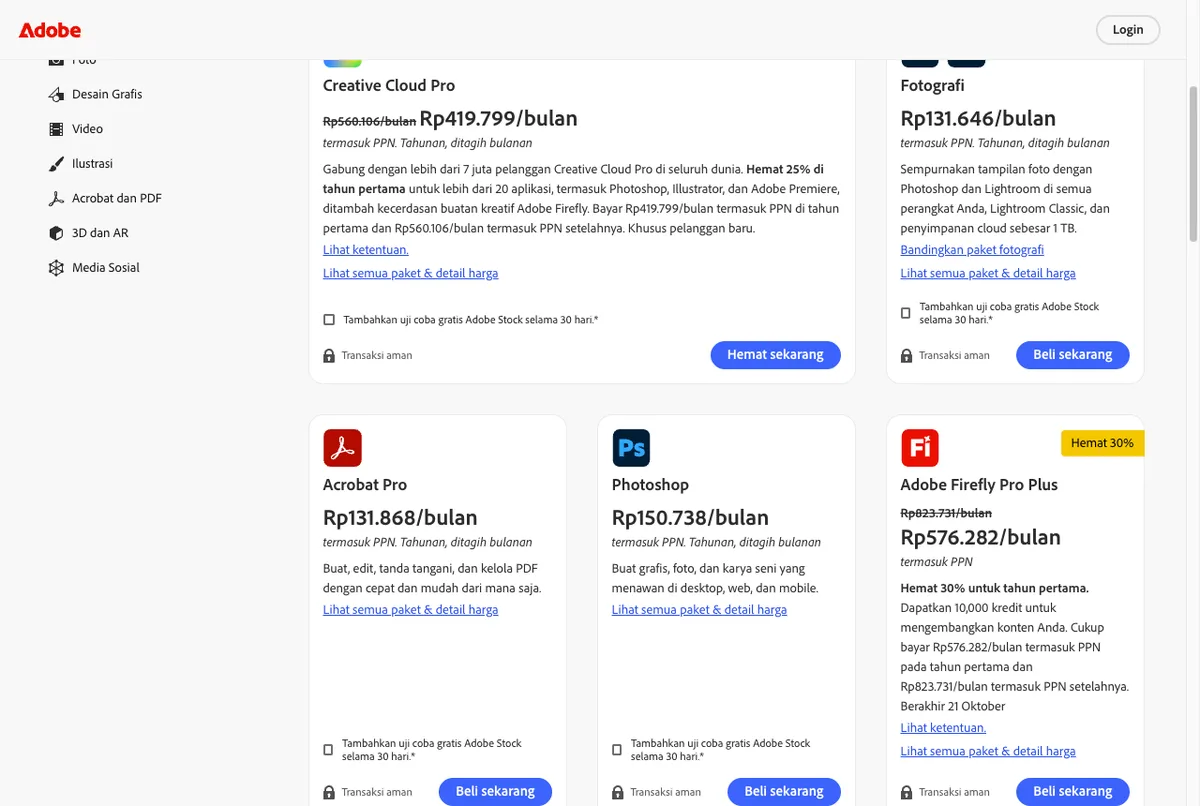Image resolution: width=1200 pixels, height=806 pixels.
Task: Open the 3D dan AR cube icon
Action: point(56,233)
